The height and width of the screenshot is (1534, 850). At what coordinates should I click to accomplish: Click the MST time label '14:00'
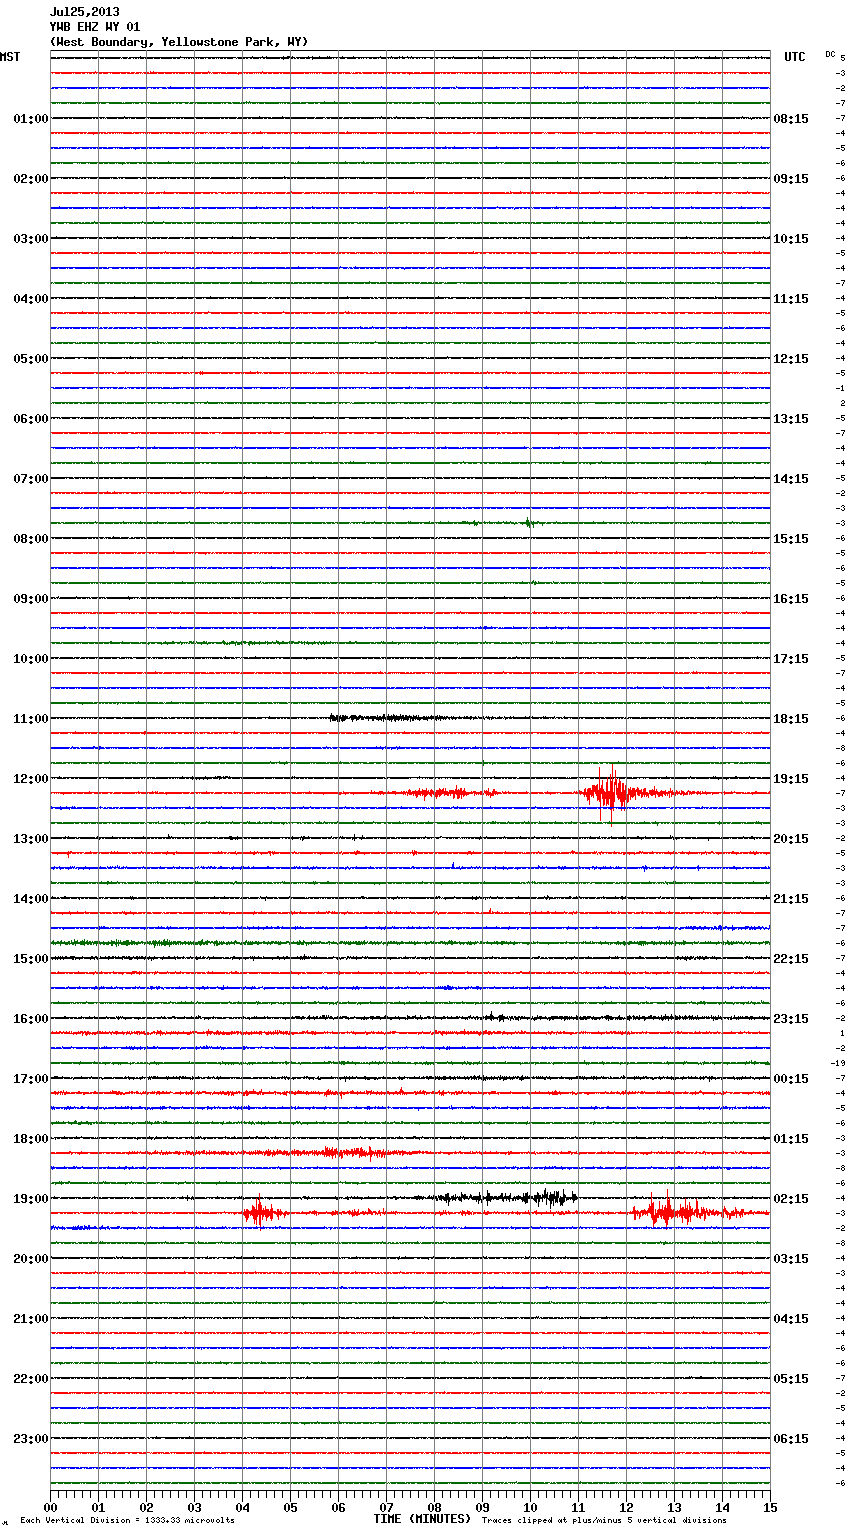pos(31,899)
